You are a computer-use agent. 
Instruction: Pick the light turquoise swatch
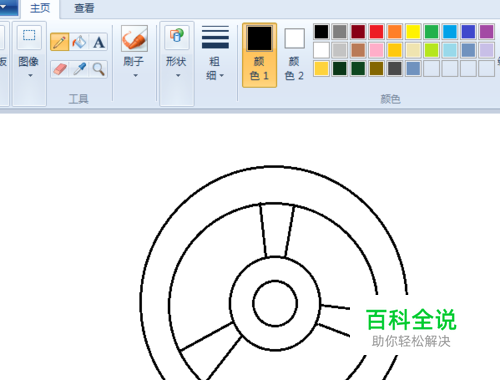(x=450, y=50)
